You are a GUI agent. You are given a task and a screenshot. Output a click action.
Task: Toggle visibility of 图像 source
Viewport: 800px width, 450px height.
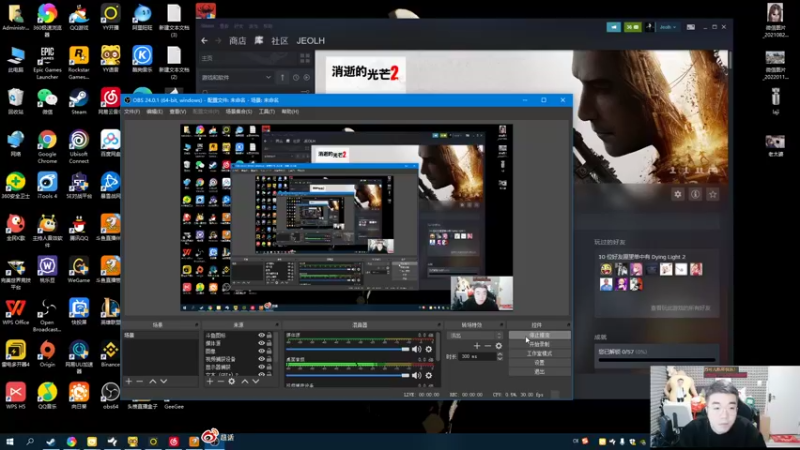pyautogui.click(x=261, y=351)
